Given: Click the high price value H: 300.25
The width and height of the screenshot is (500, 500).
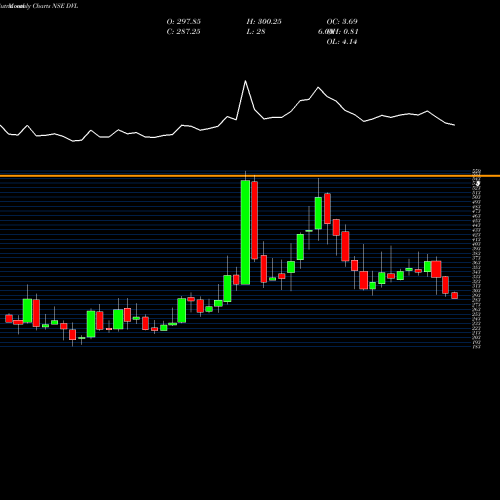Looking at the screenshot, I should click(264, 22).
